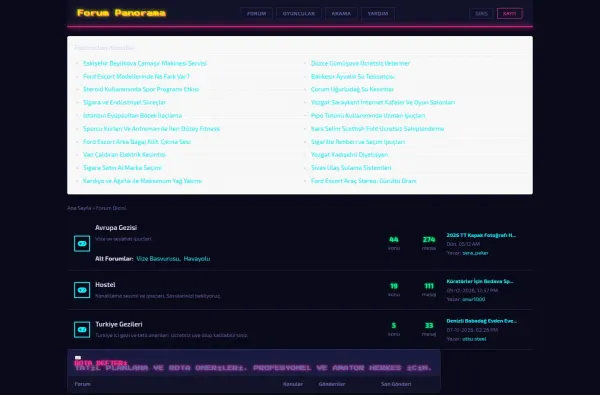The width and height of the screenshot is (600, 395).
Task: Click the Konular column header
Action: click(x=293, y=384)
